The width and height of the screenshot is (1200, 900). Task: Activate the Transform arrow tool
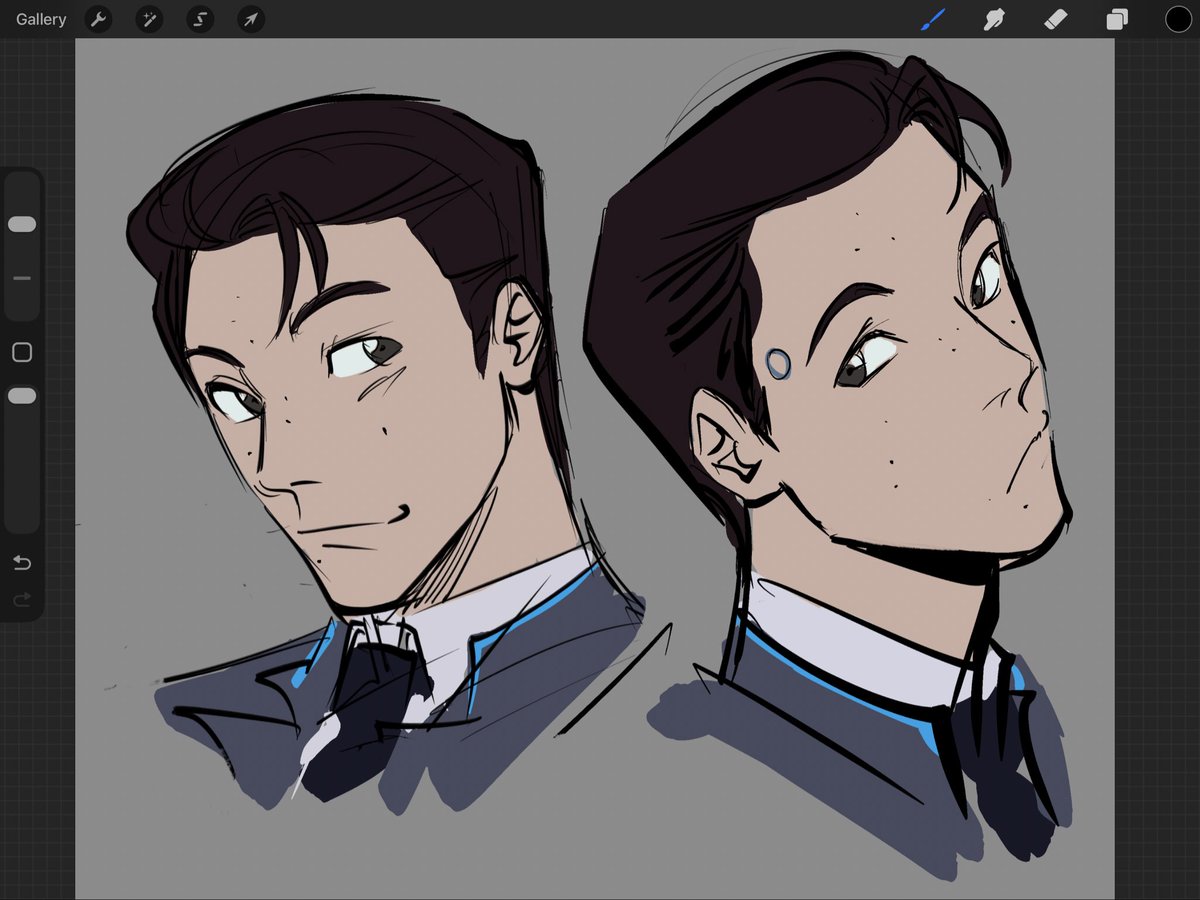click(x=251, y=19)
